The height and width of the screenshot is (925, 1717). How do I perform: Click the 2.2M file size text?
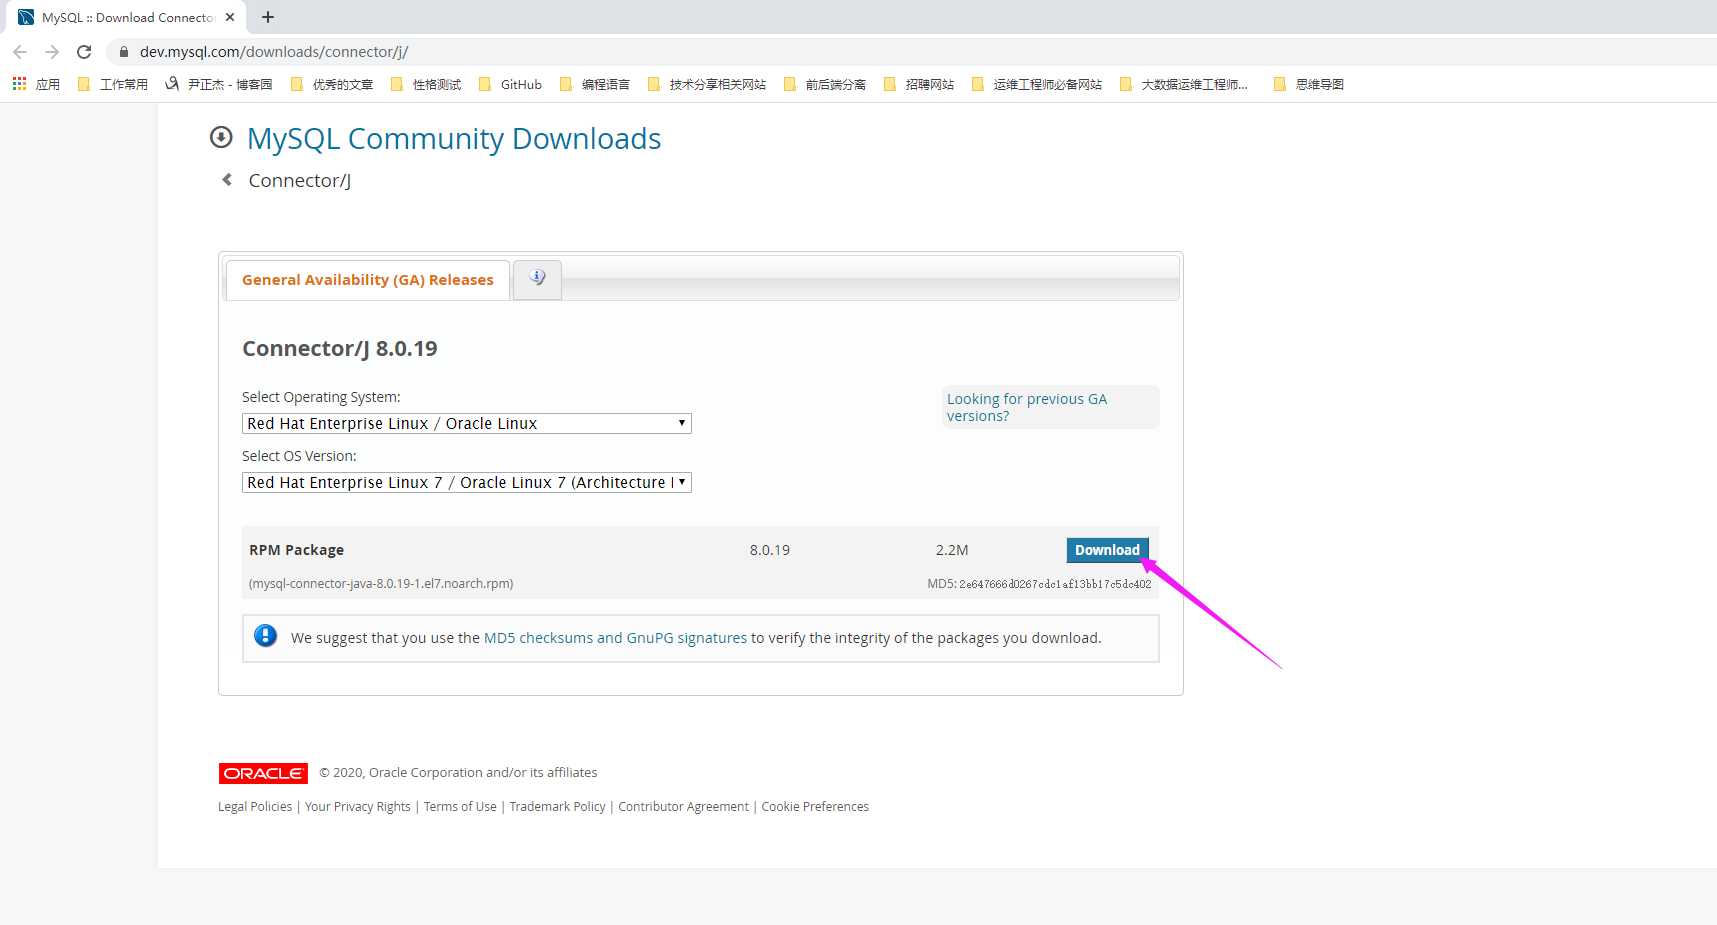click(952, 550)
